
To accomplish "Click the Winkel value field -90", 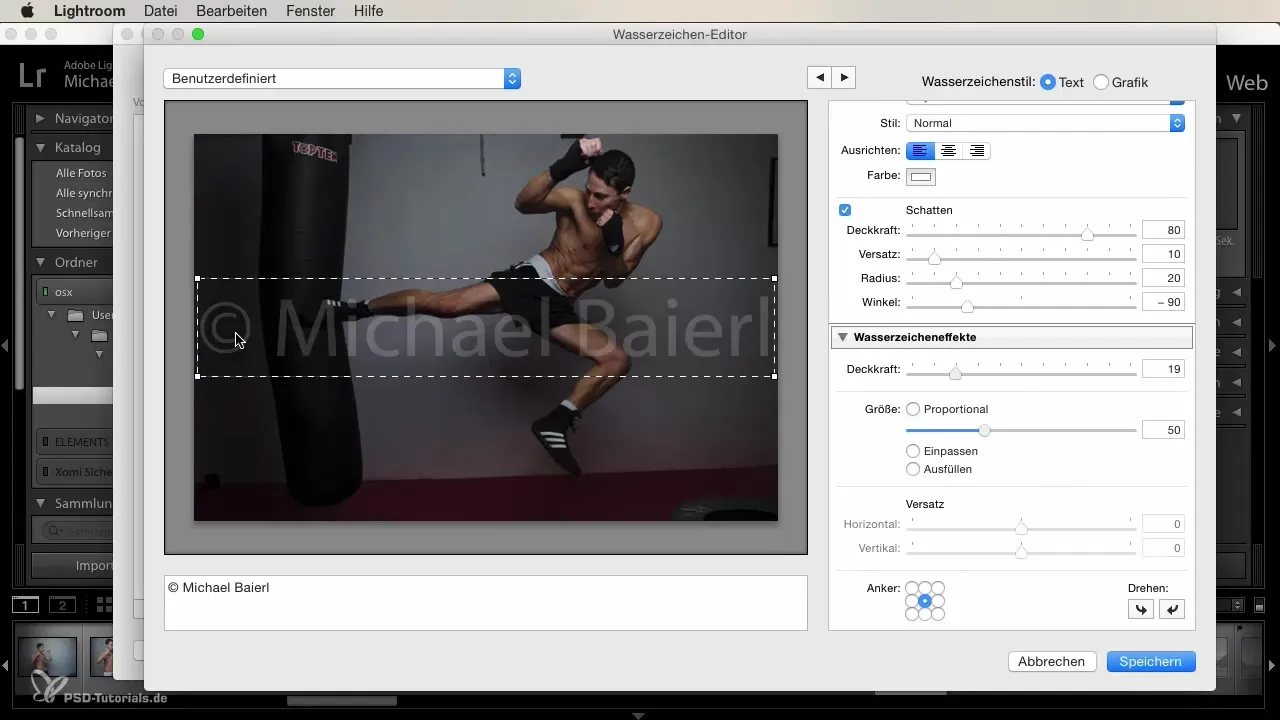I will (x=1163, y=302).
